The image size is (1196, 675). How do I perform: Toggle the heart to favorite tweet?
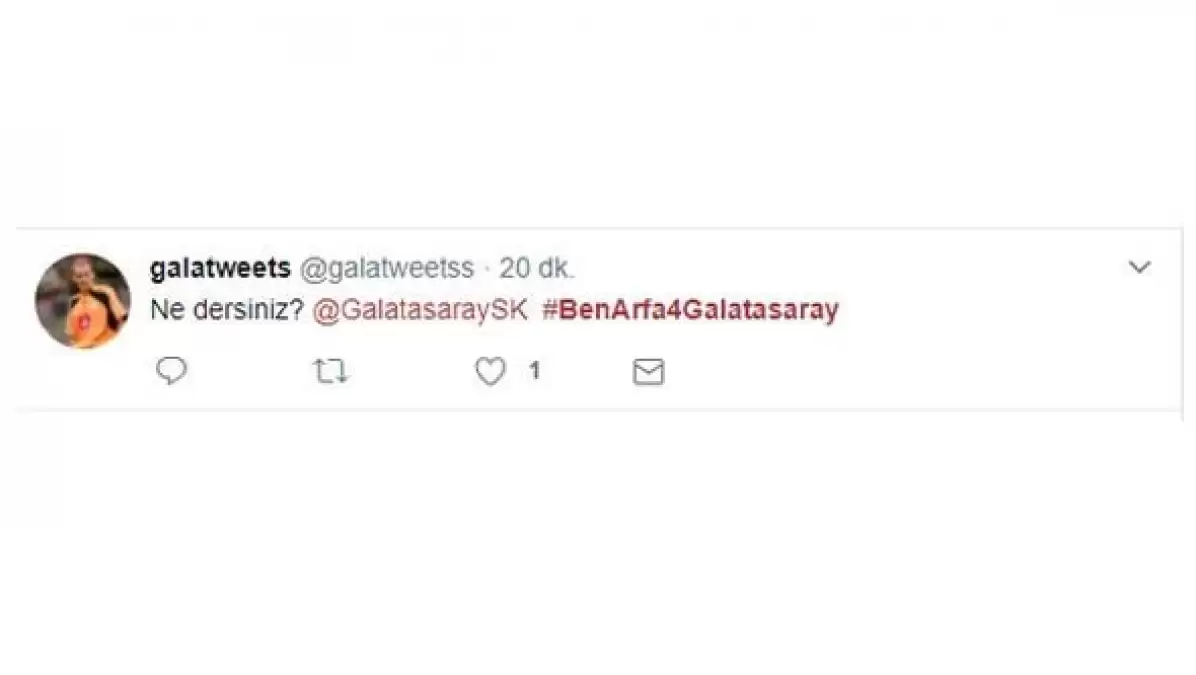tap(490, 371)
